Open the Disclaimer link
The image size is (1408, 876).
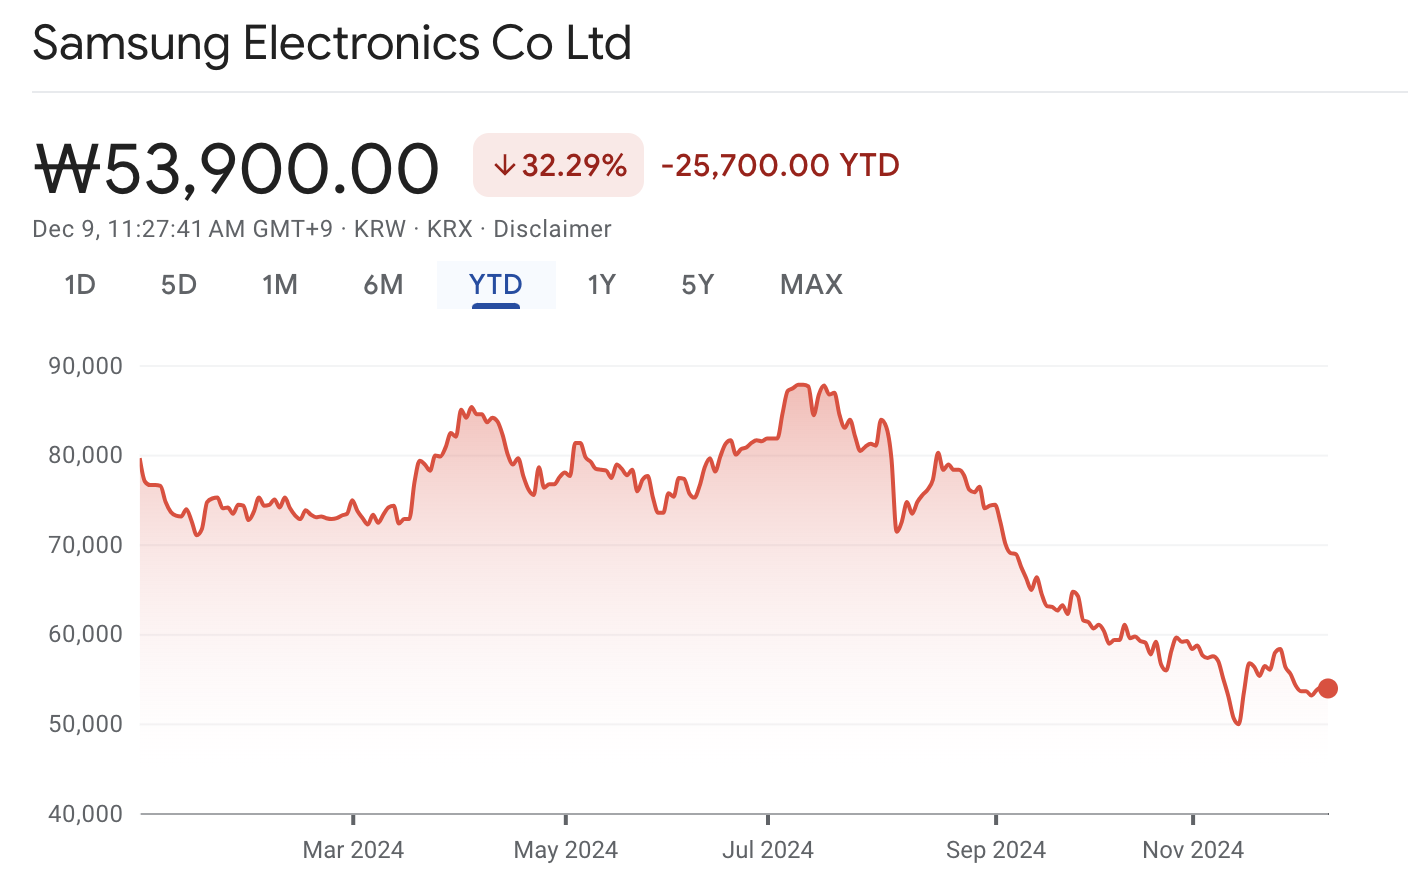552,229
